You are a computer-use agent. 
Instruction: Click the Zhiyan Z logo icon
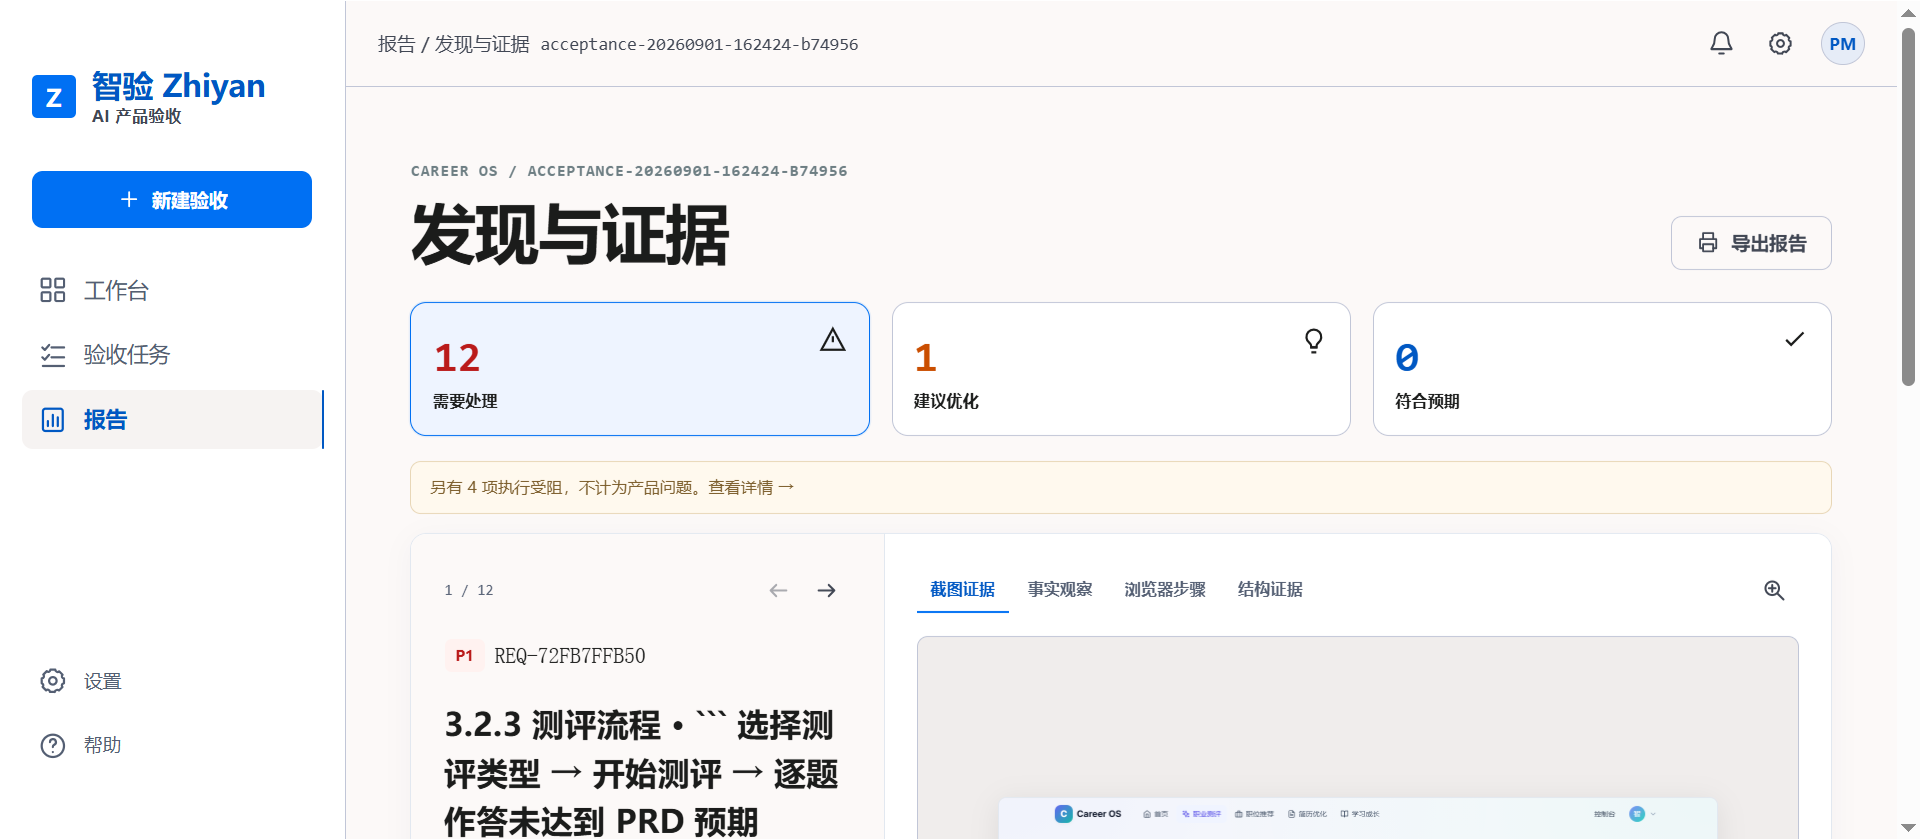54,97
